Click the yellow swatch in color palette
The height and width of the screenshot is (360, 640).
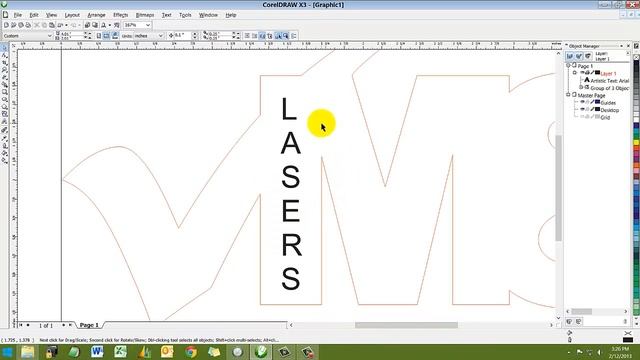coord(636,143)
